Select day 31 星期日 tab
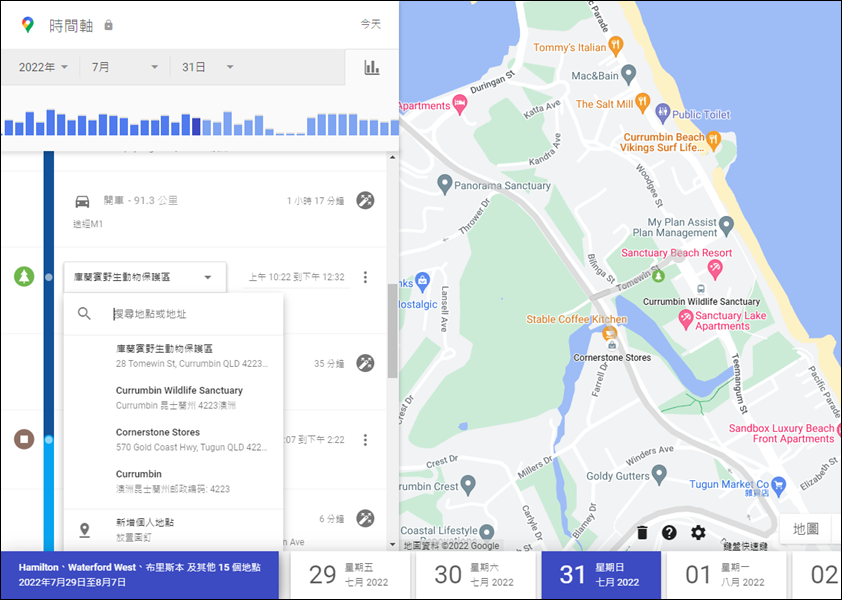 601,575
